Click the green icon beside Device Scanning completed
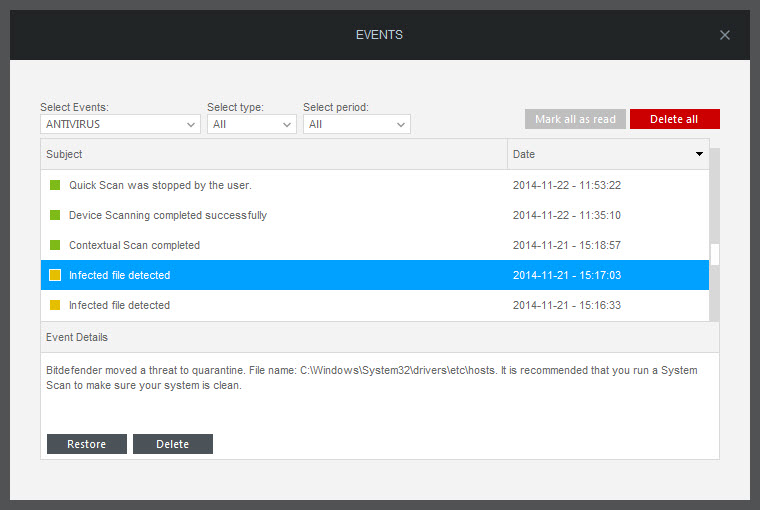The width and height of the screenshot is (760, 510). pos(55,215)
